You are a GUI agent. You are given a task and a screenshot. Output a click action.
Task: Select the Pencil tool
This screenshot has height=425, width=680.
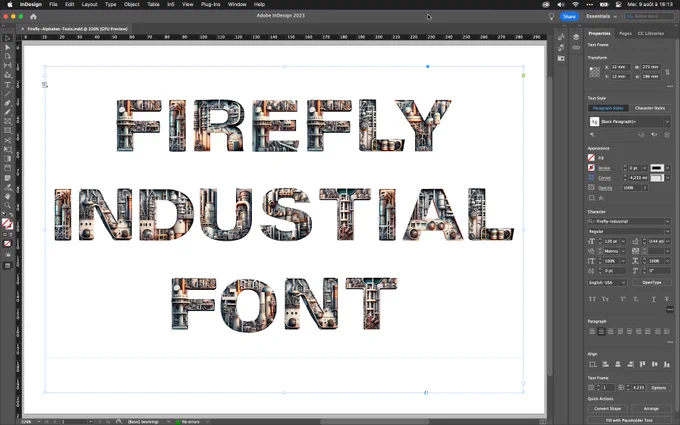7,112
